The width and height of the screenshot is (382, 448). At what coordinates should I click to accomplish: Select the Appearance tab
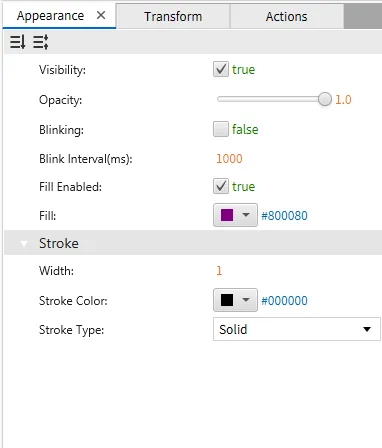tap(50, 16)
